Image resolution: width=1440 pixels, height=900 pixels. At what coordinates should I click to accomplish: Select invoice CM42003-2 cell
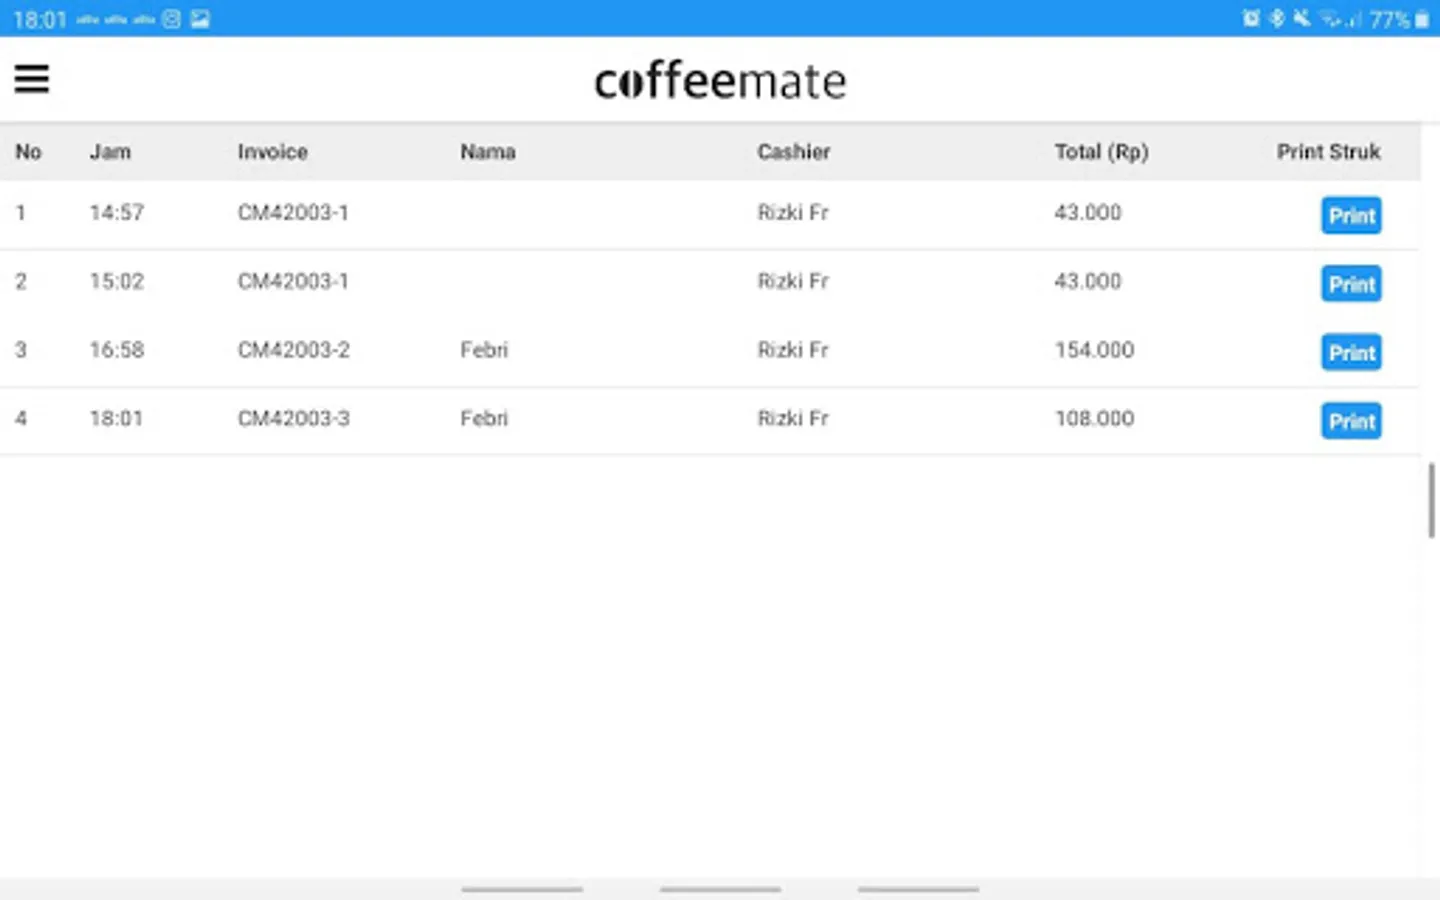(294, 350)
